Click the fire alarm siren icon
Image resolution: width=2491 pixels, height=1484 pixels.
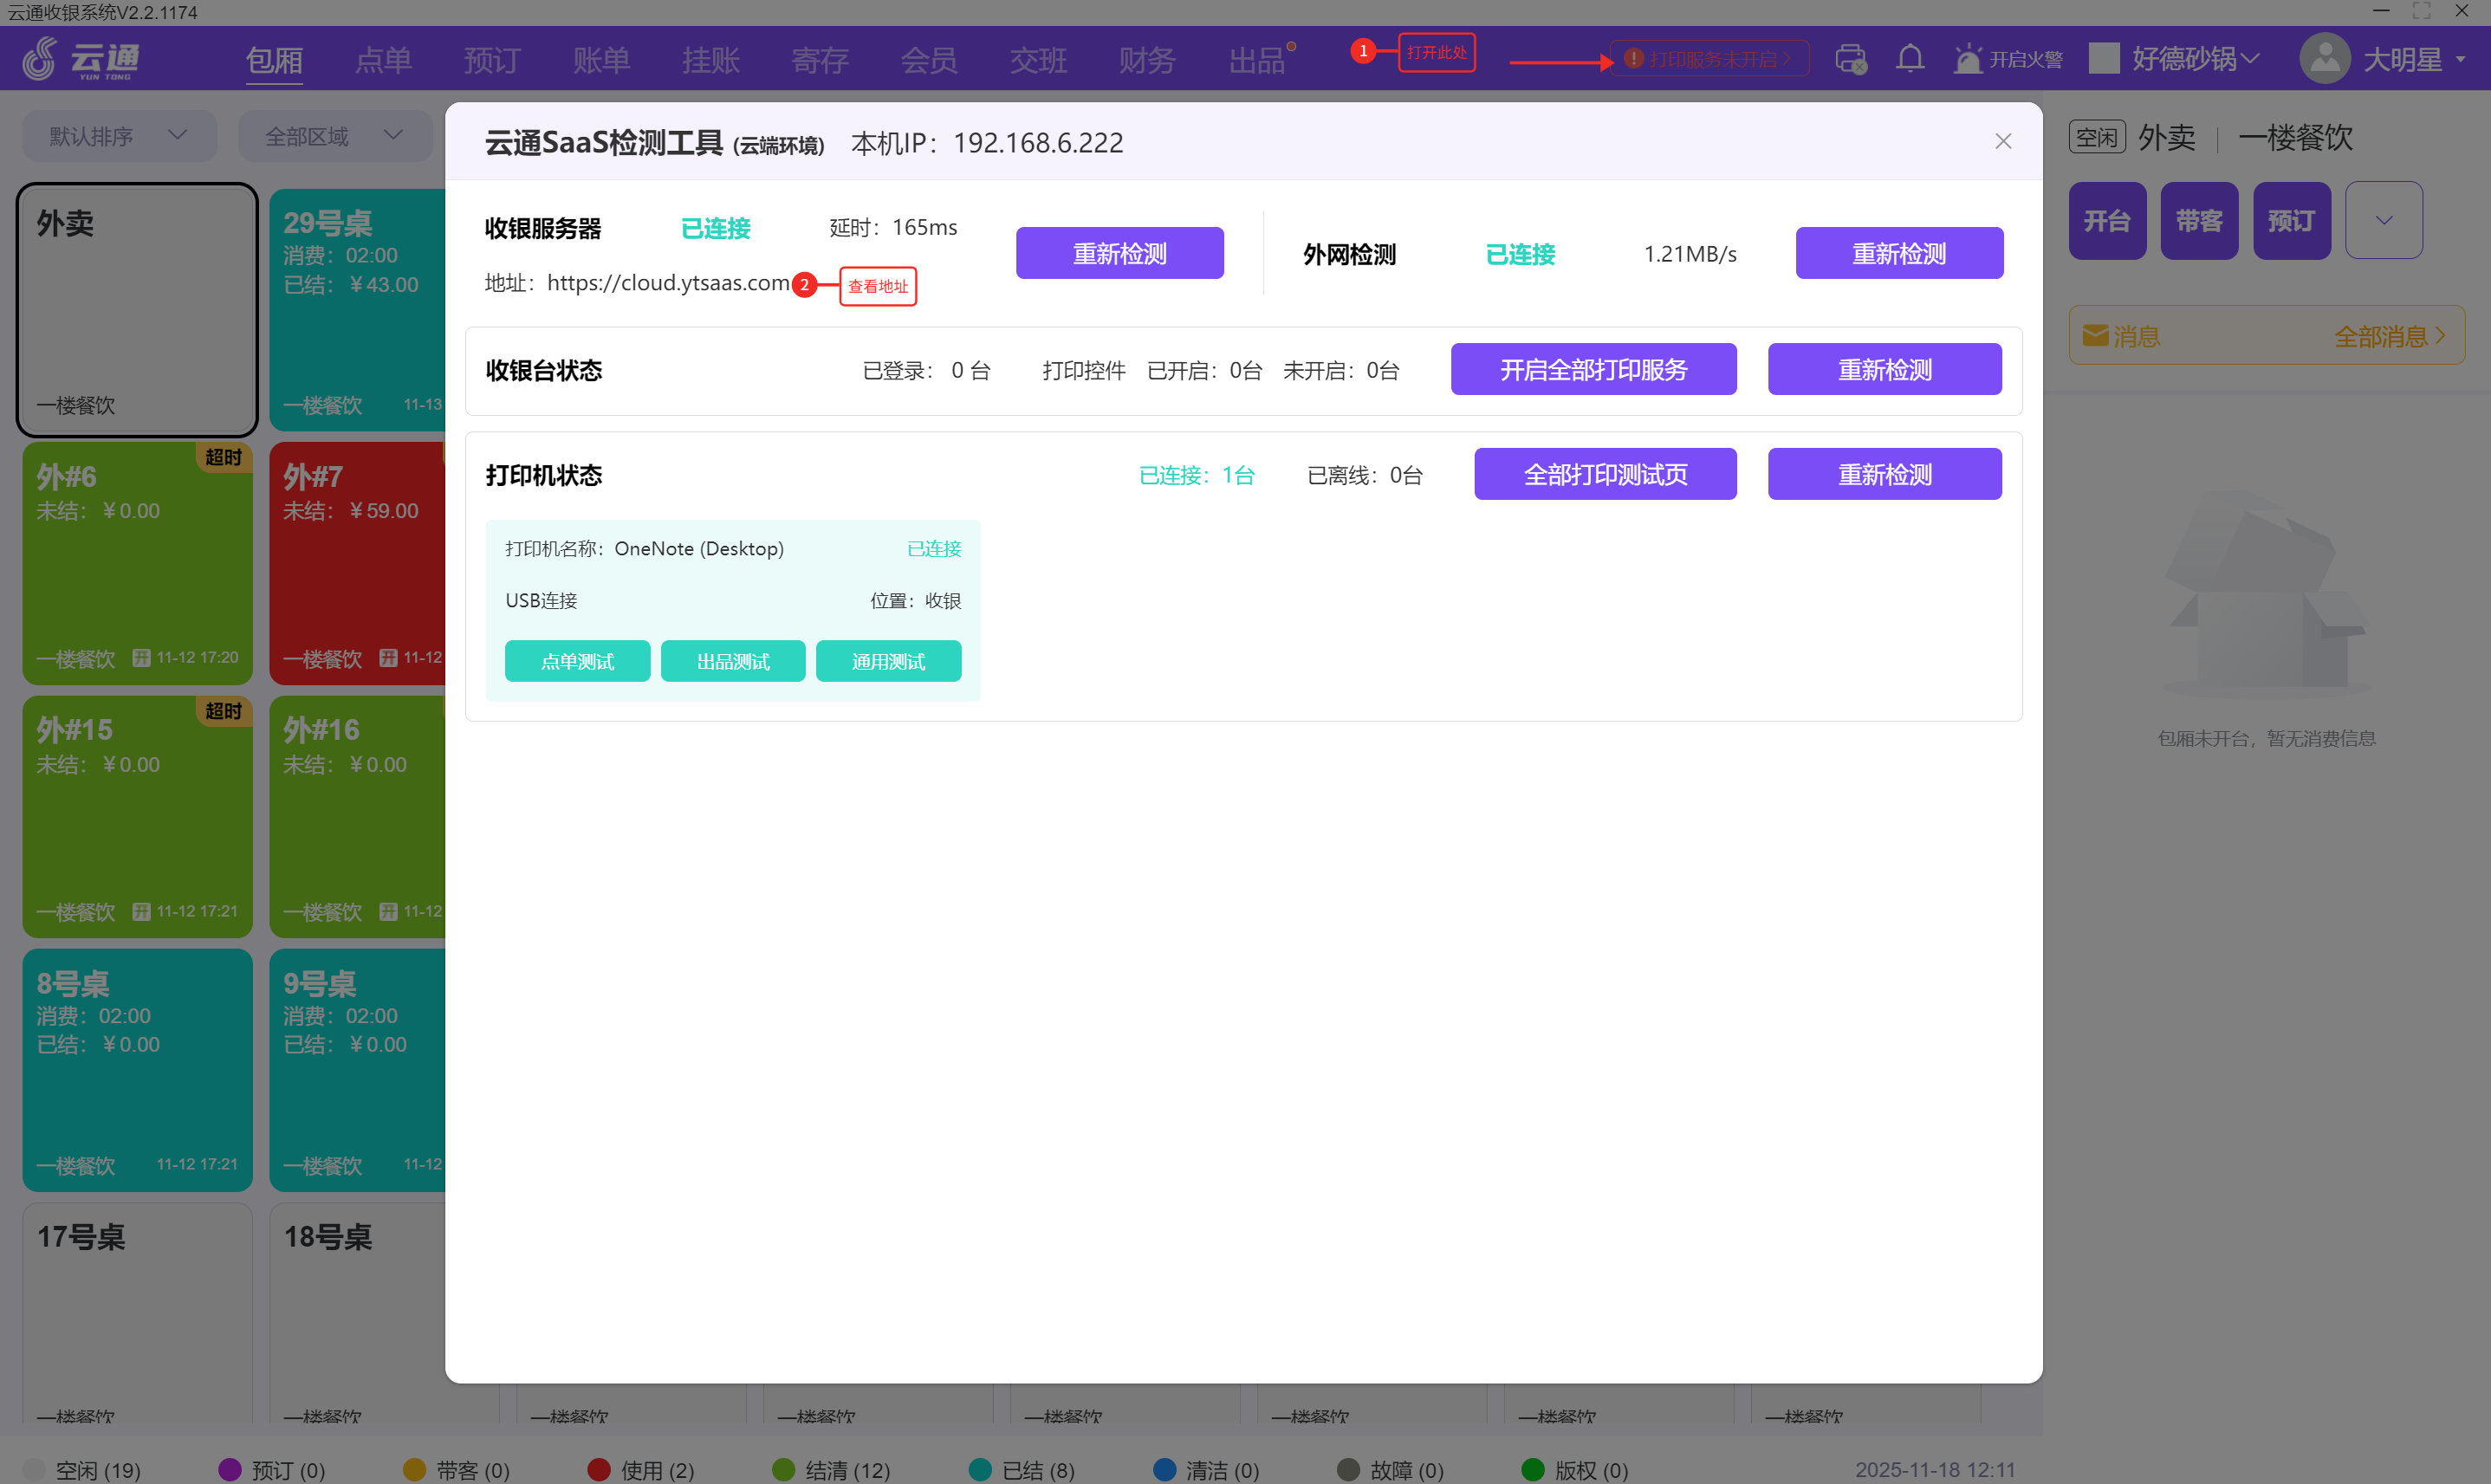tap(1967, 58)
